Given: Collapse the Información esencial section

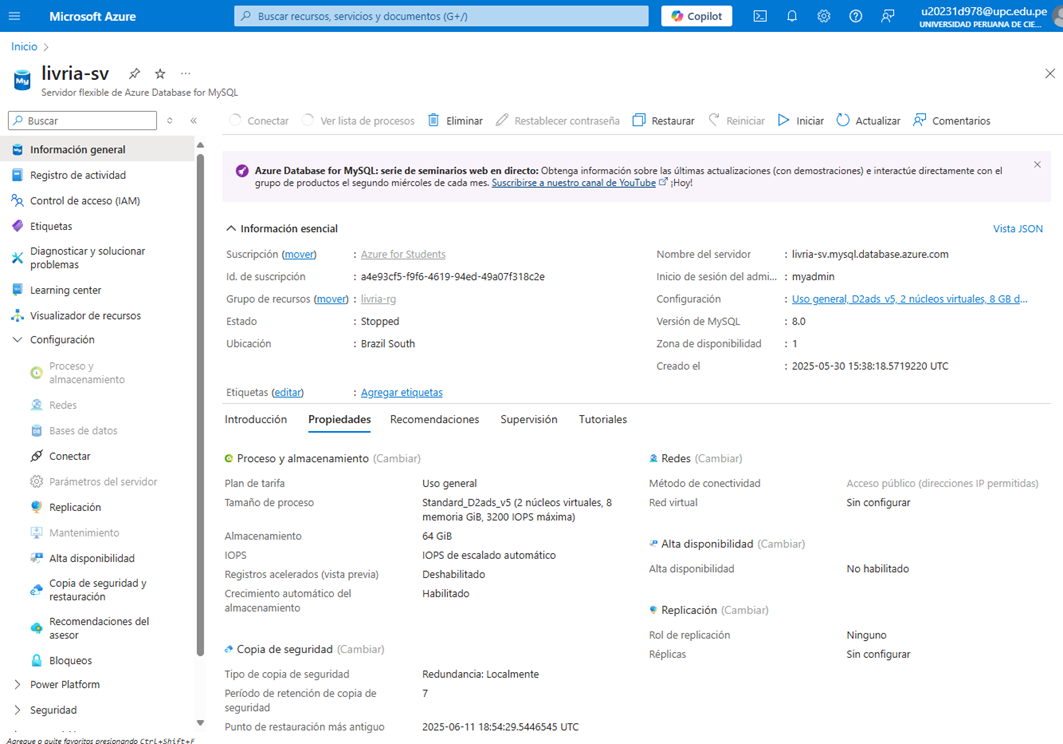Looking at the screenshot, I should point(282,229).
